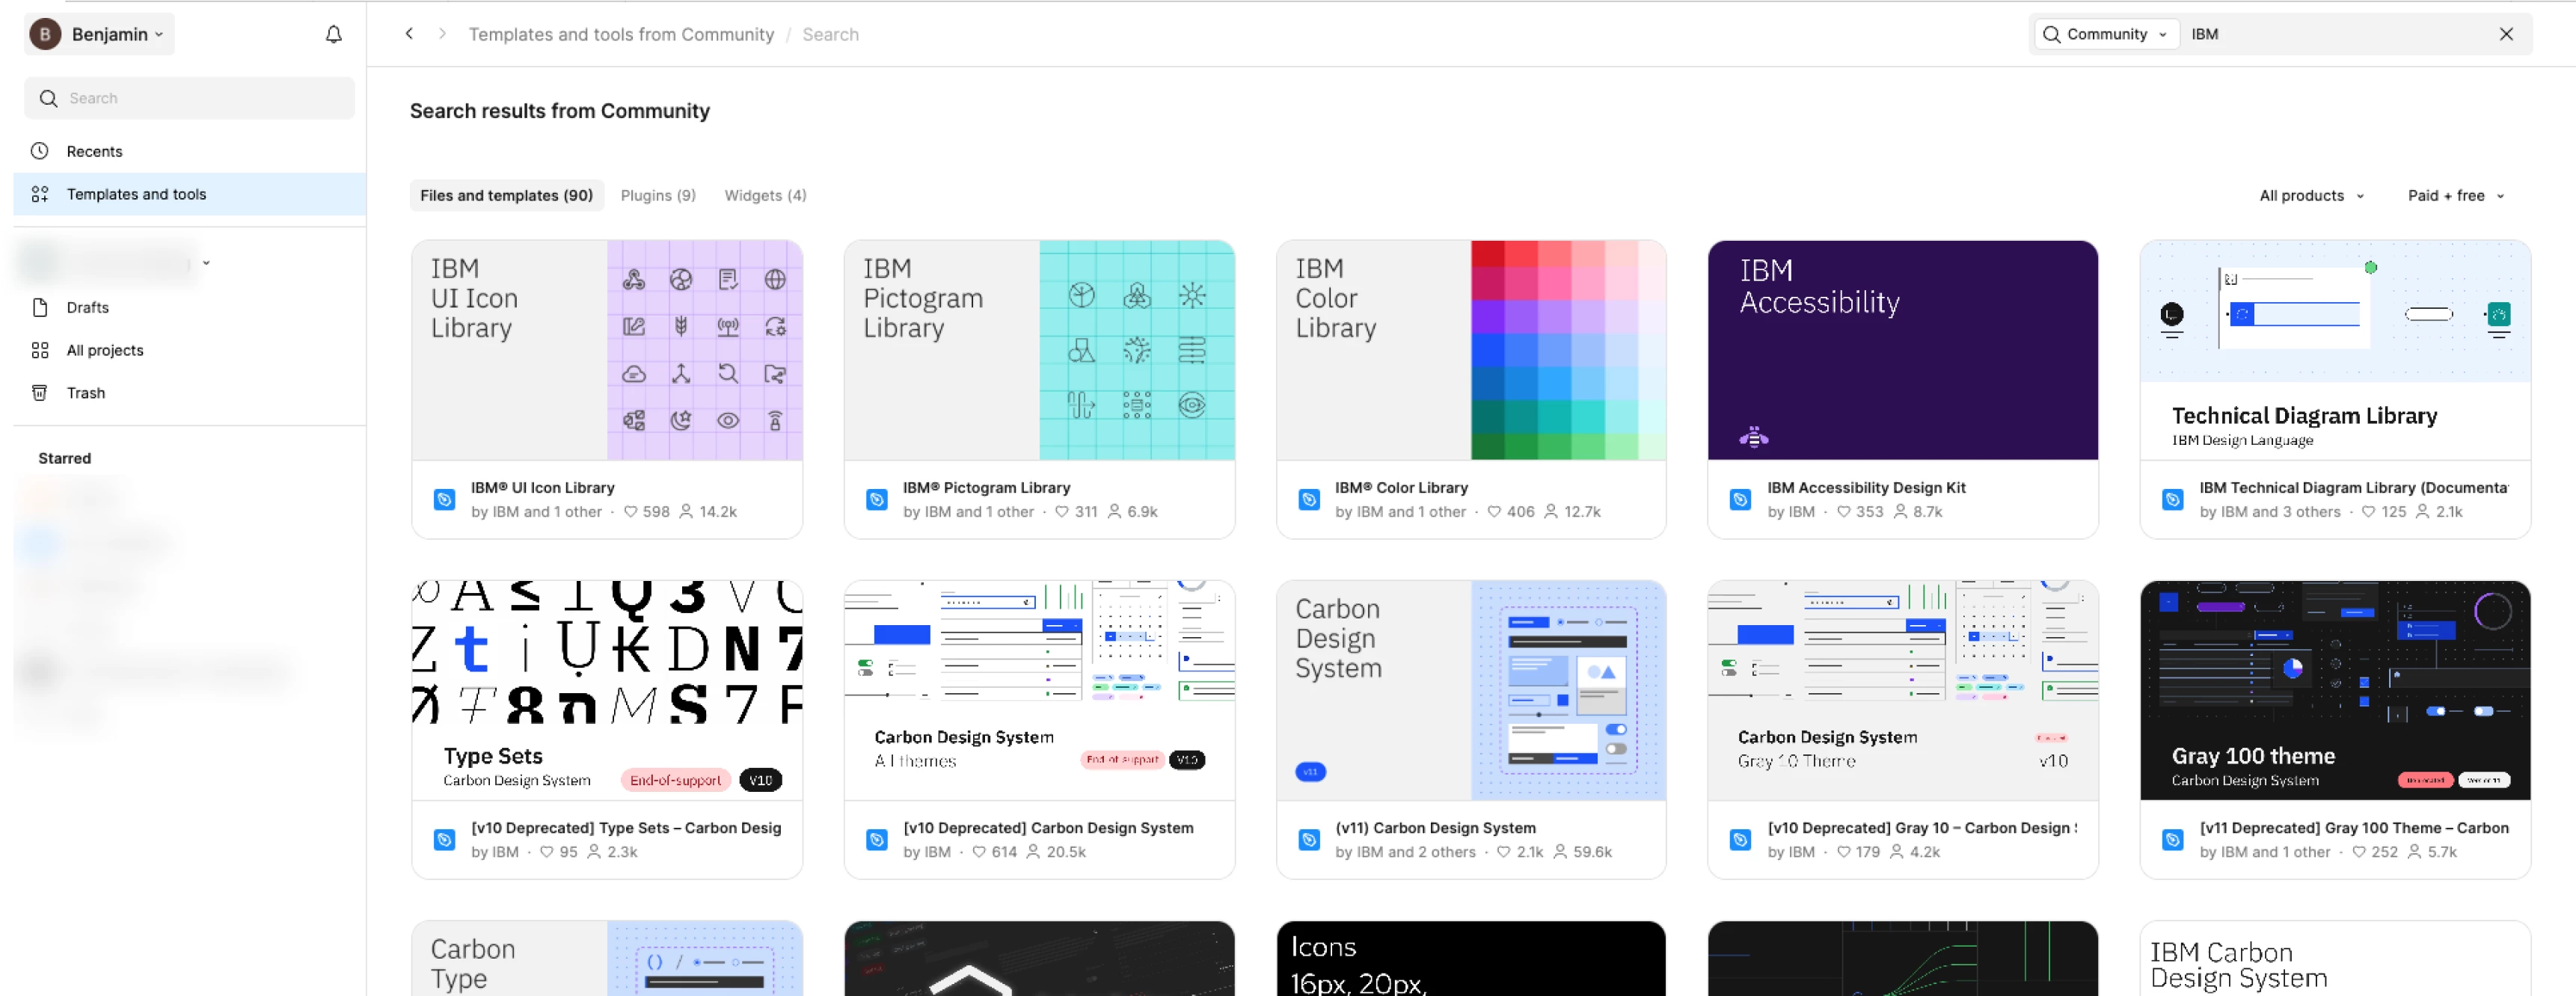2576x996 pixels.
Task: Open the All products filter dropdown
Action: tap(2312, 195)
